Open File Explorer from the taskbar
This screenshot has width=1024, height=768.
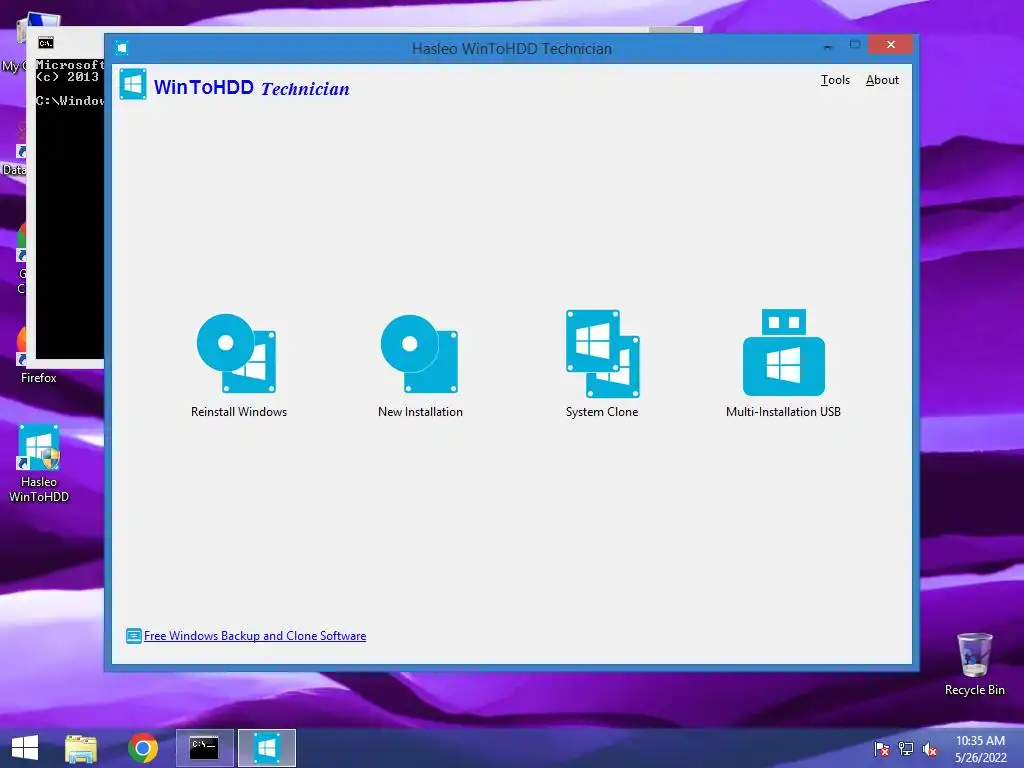click(81, 748)
